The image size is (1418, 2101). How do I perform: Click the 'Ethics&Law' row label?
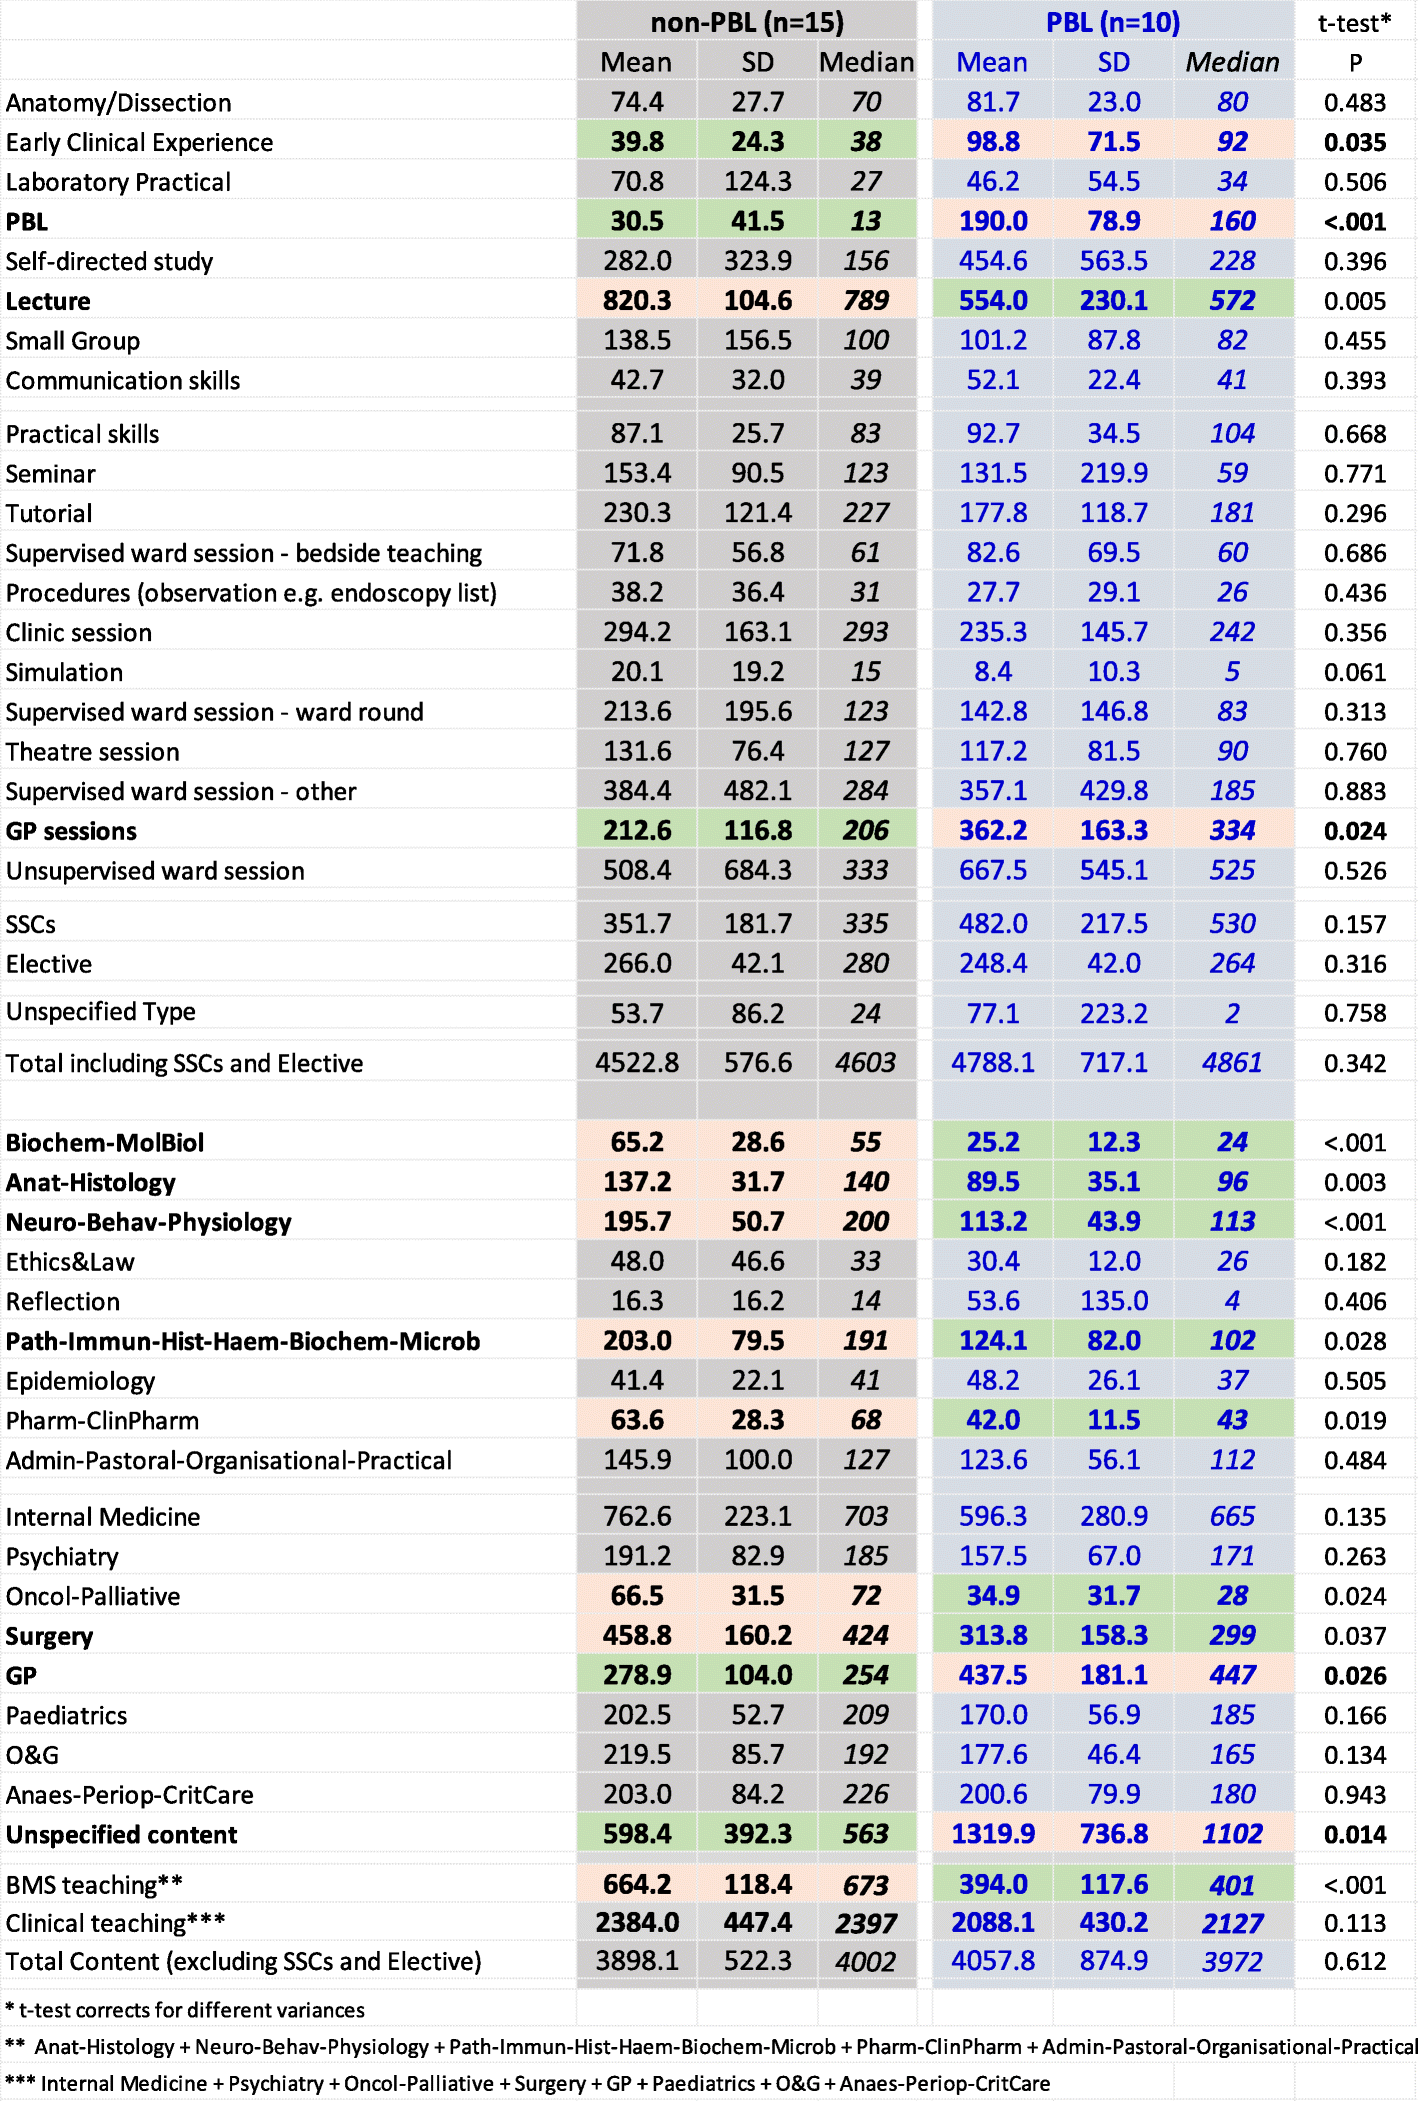click(x=70, y=1263)
